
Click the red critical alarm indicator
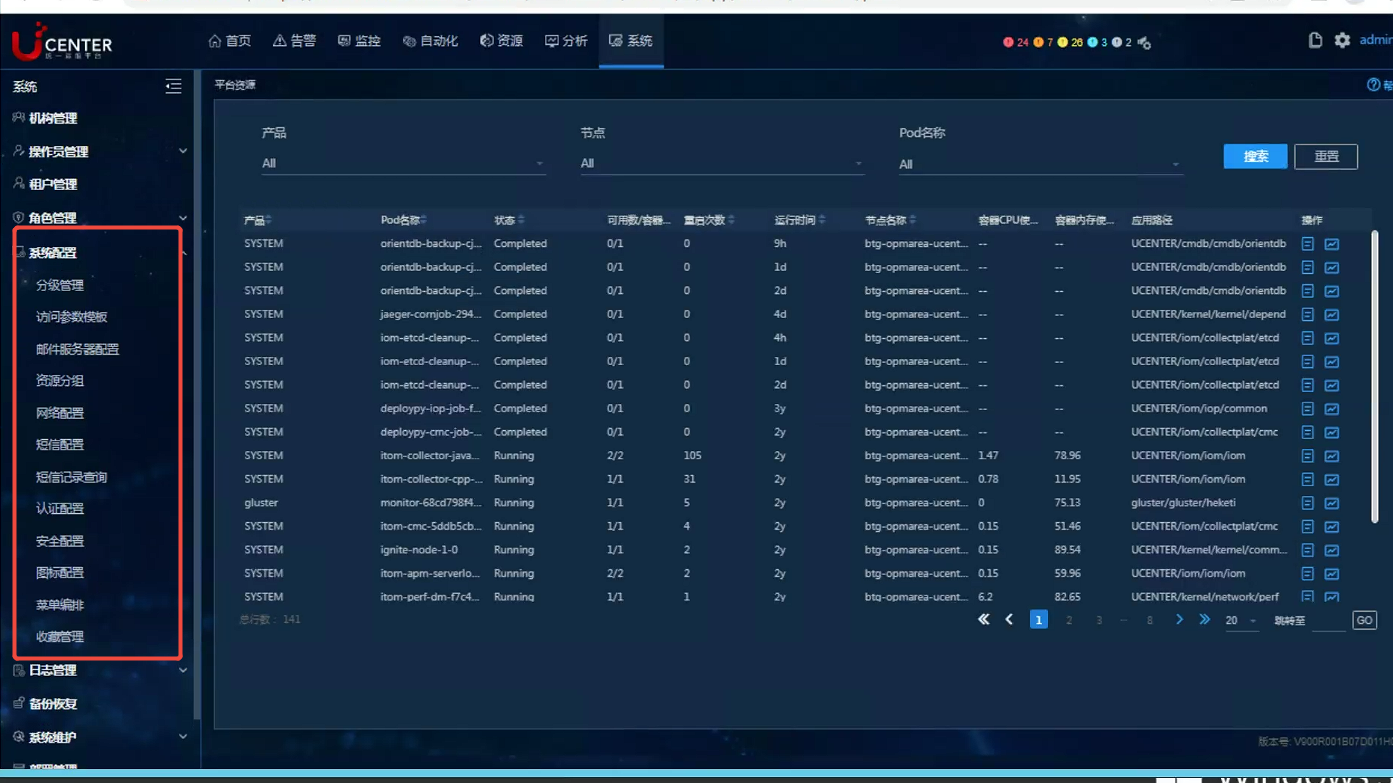click(x=1015, y=42)
